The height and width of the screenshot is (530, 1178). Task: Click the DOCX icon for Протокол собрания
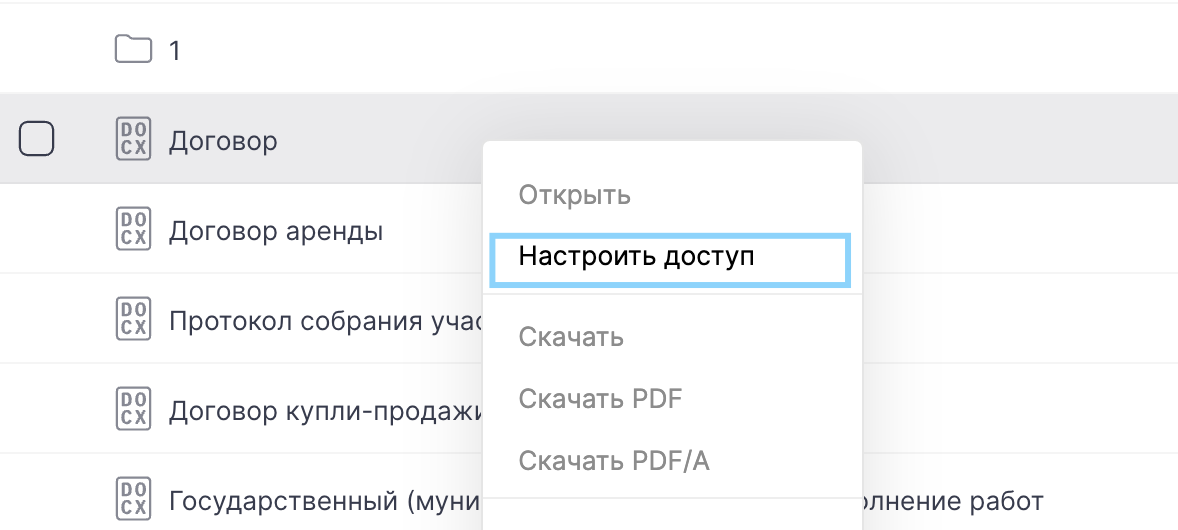pyautogui.click(x=133, y=319)
